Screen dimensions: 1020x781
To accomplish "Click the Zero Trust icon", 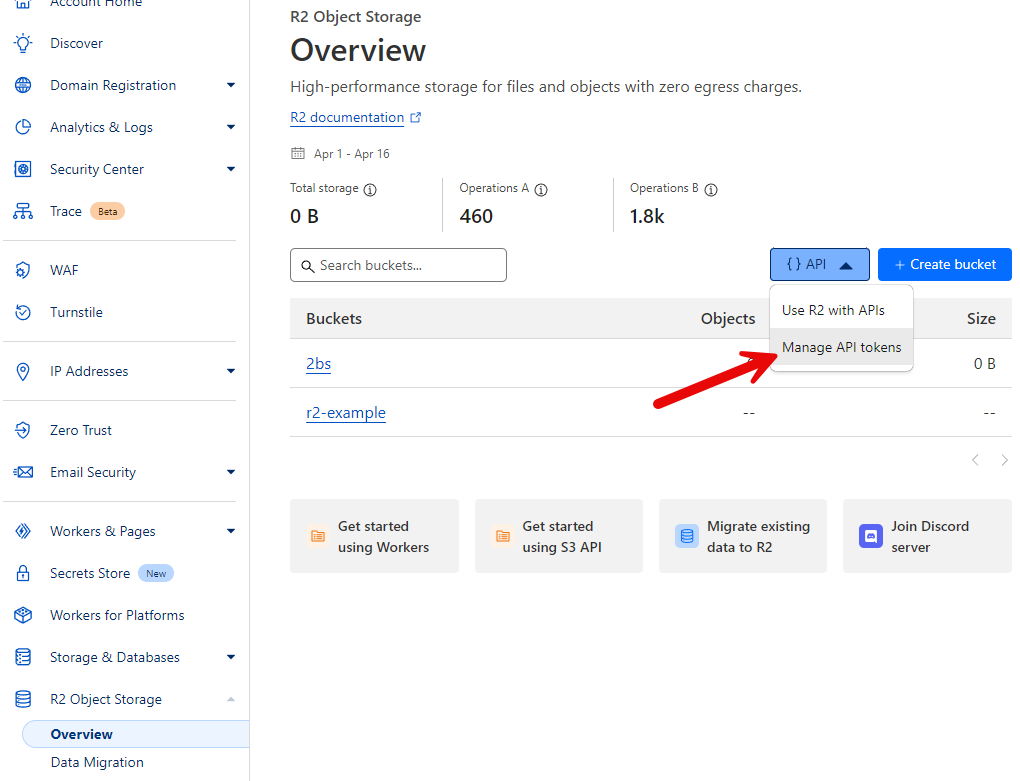I will pos(23,430).
